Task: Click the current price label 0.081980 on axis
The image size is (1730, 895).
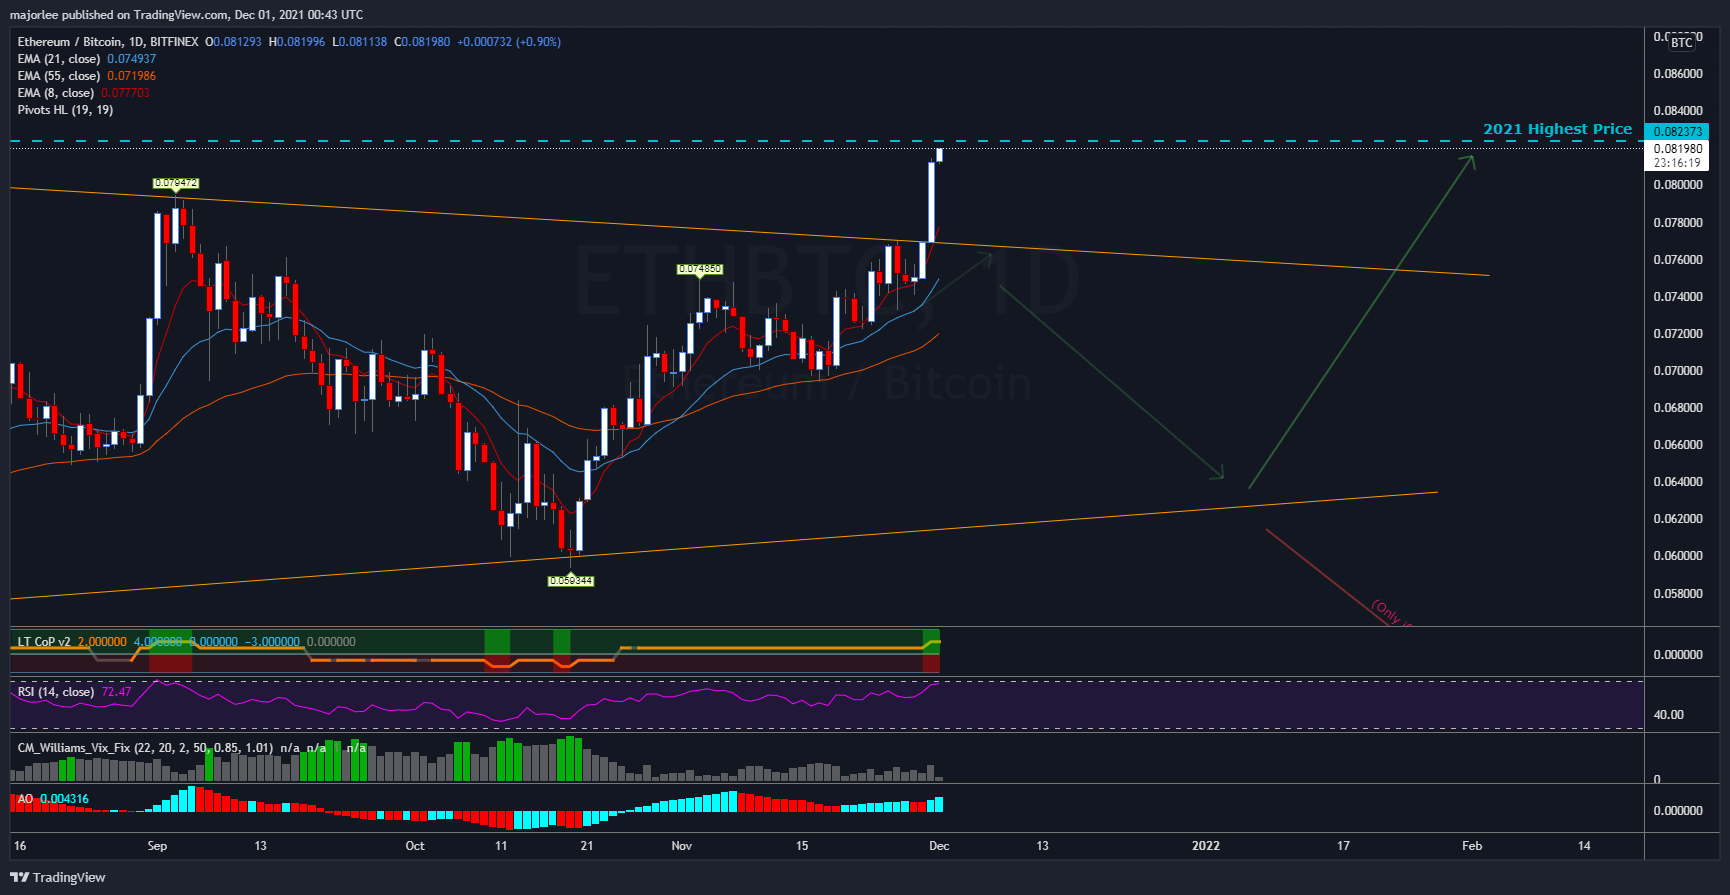Action: click(1677, 149)
